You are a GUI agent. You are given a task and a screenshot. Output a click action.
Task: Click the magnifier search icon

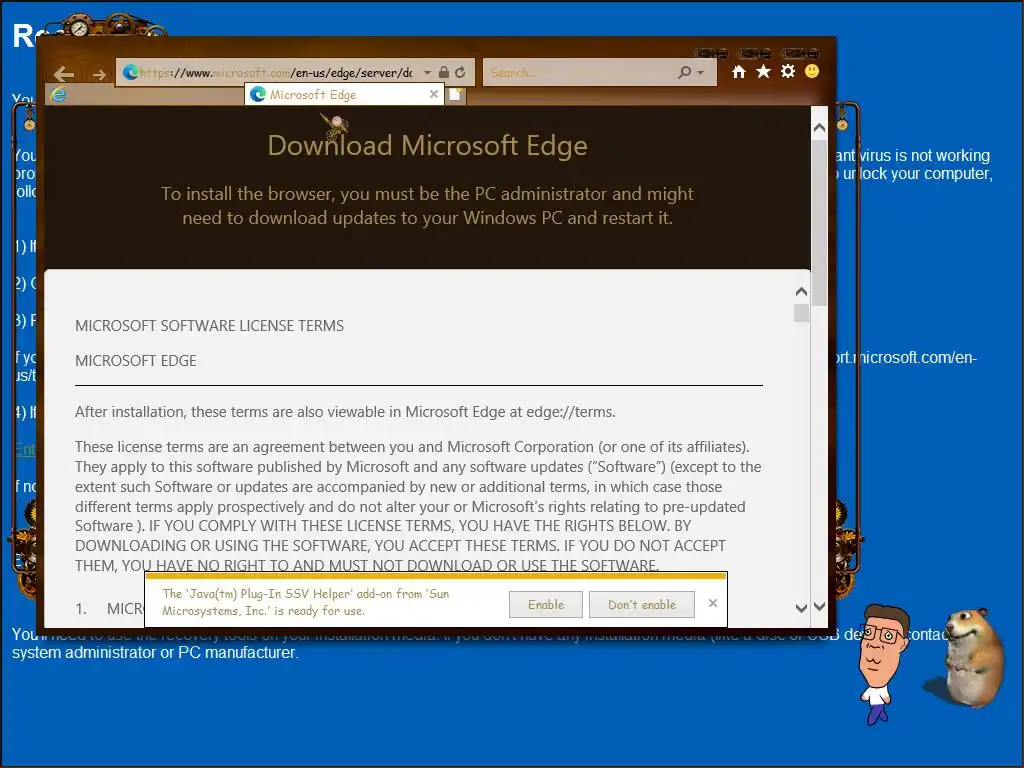pyautogui.click(x=684, y=72)
